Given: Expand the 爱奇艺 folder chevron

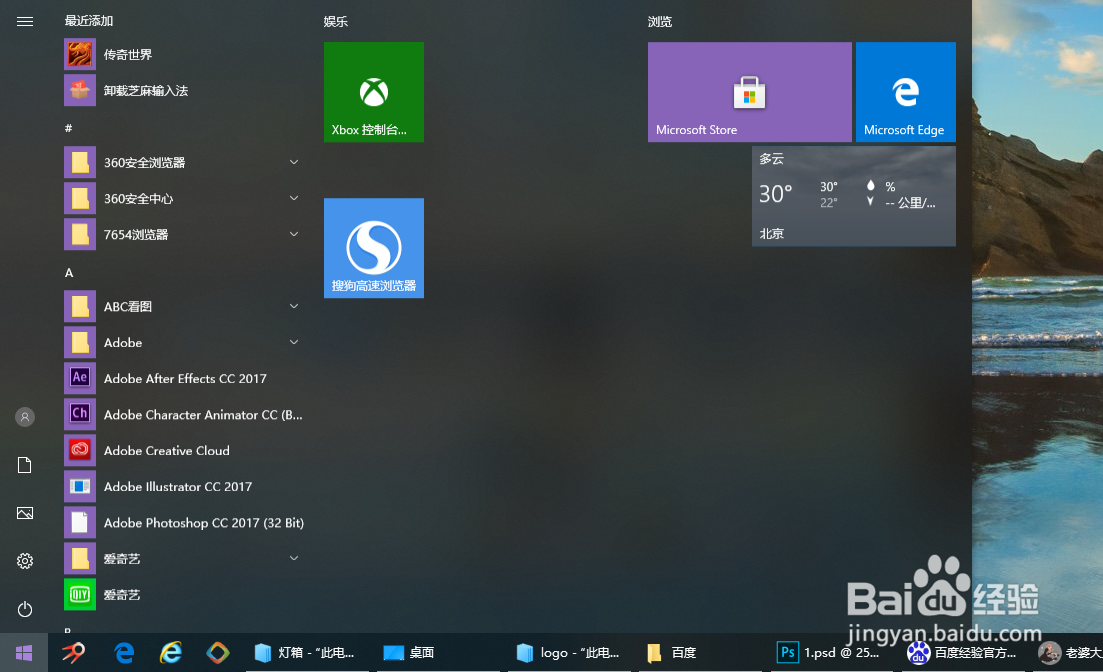Looking at the screenshot, I should [x=294, y=559].
